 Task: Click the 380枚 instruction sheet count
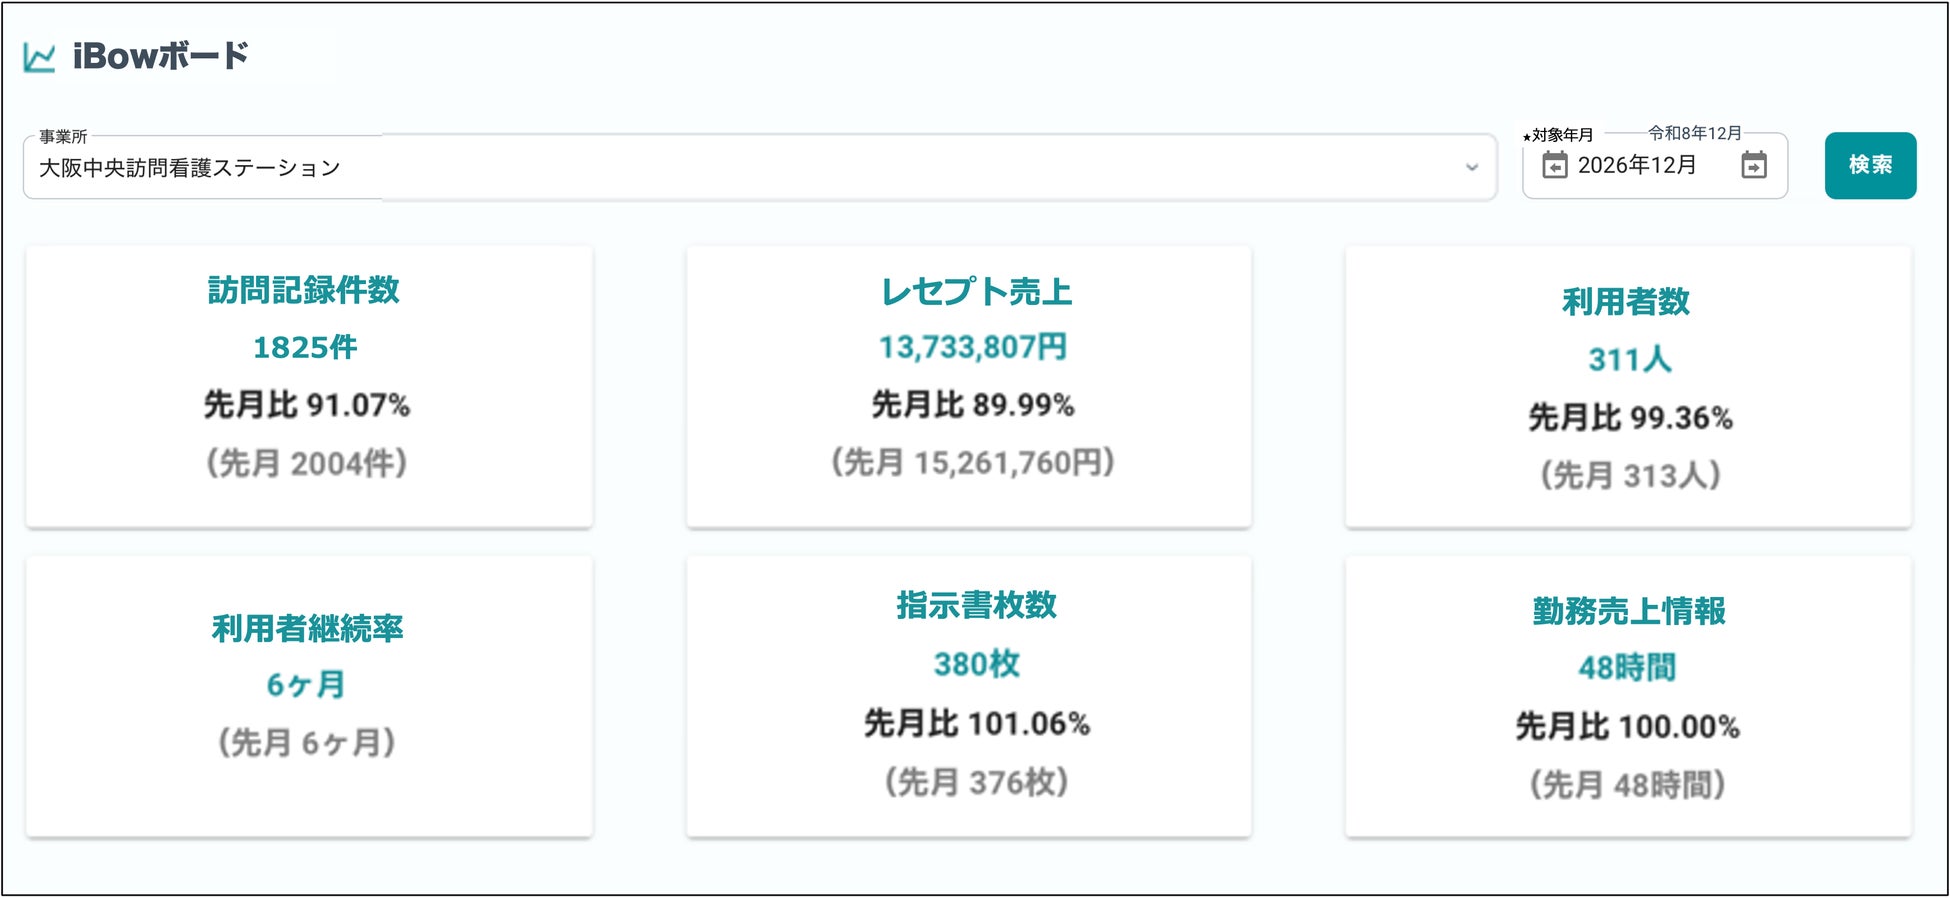coord(976,663)
